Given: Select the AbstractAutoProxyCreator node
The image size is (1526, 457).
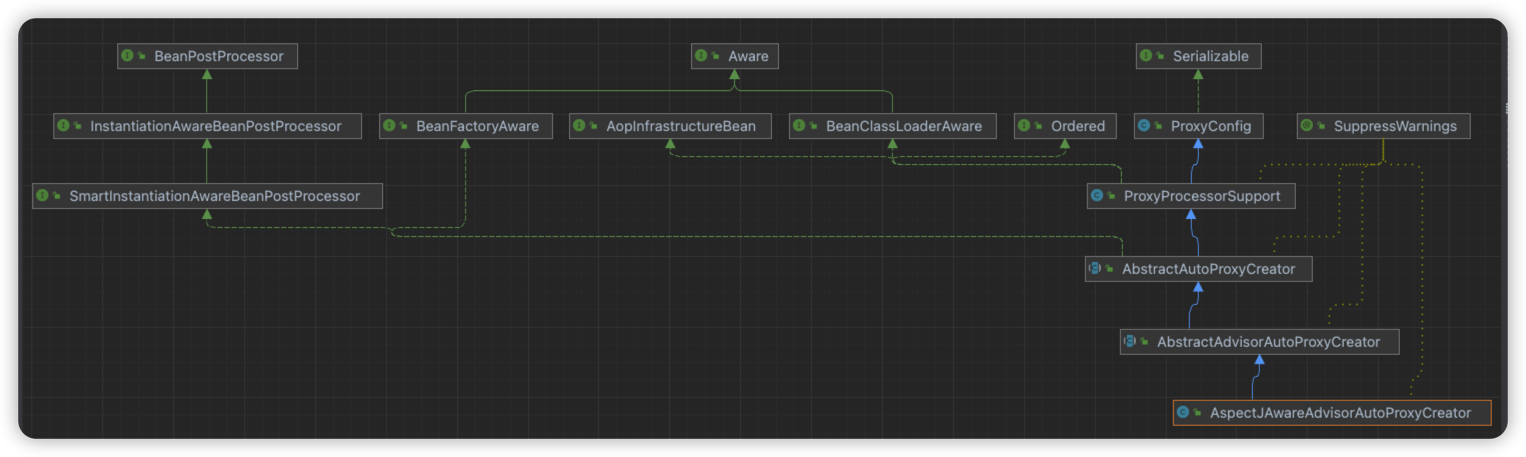Looking at the screenshot, I should point(1198,269).
